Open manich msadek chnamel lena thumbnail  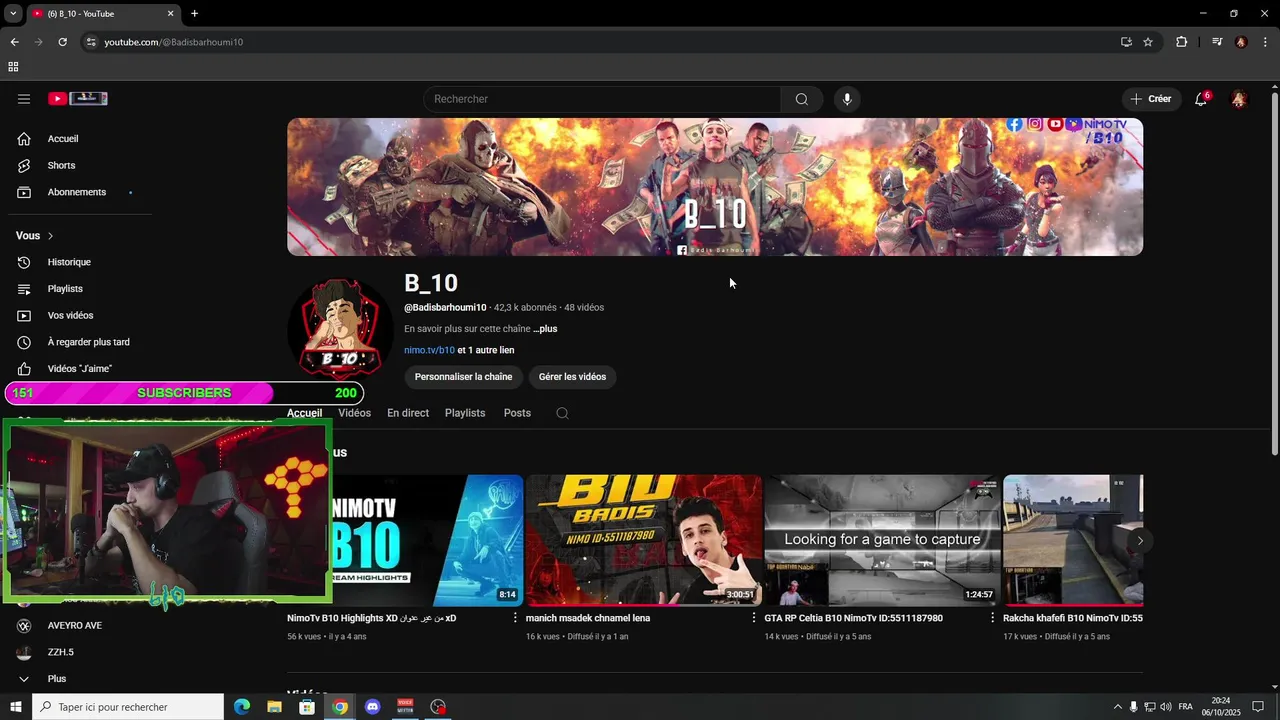click(x=644, y=540)
